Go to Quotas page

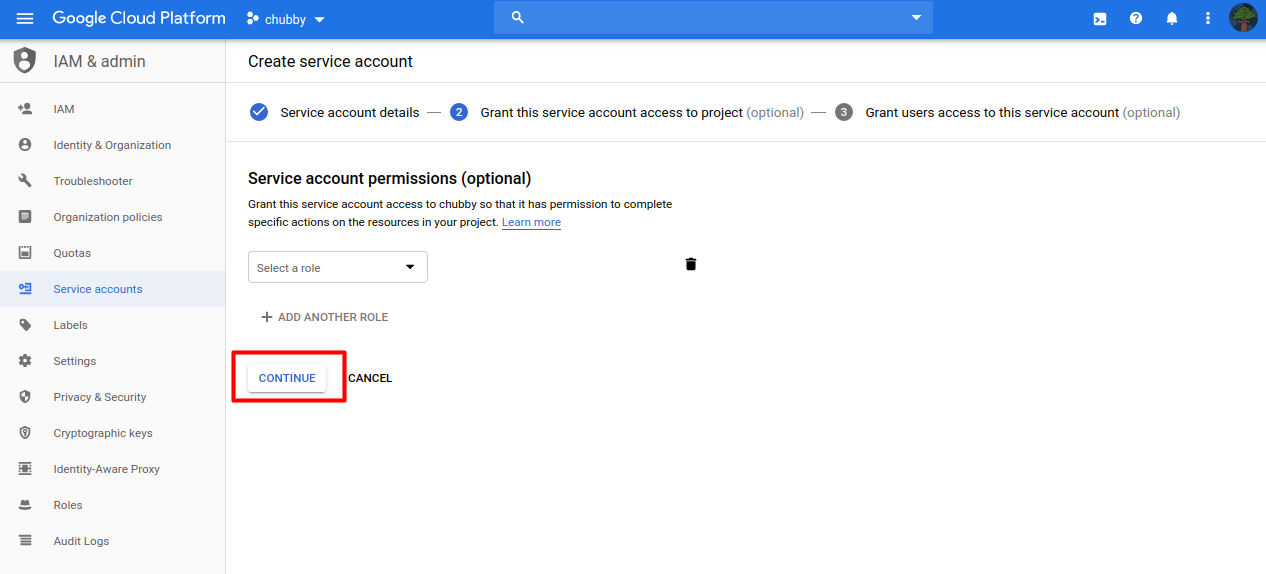pyautogui.click(x=112, y=253)
